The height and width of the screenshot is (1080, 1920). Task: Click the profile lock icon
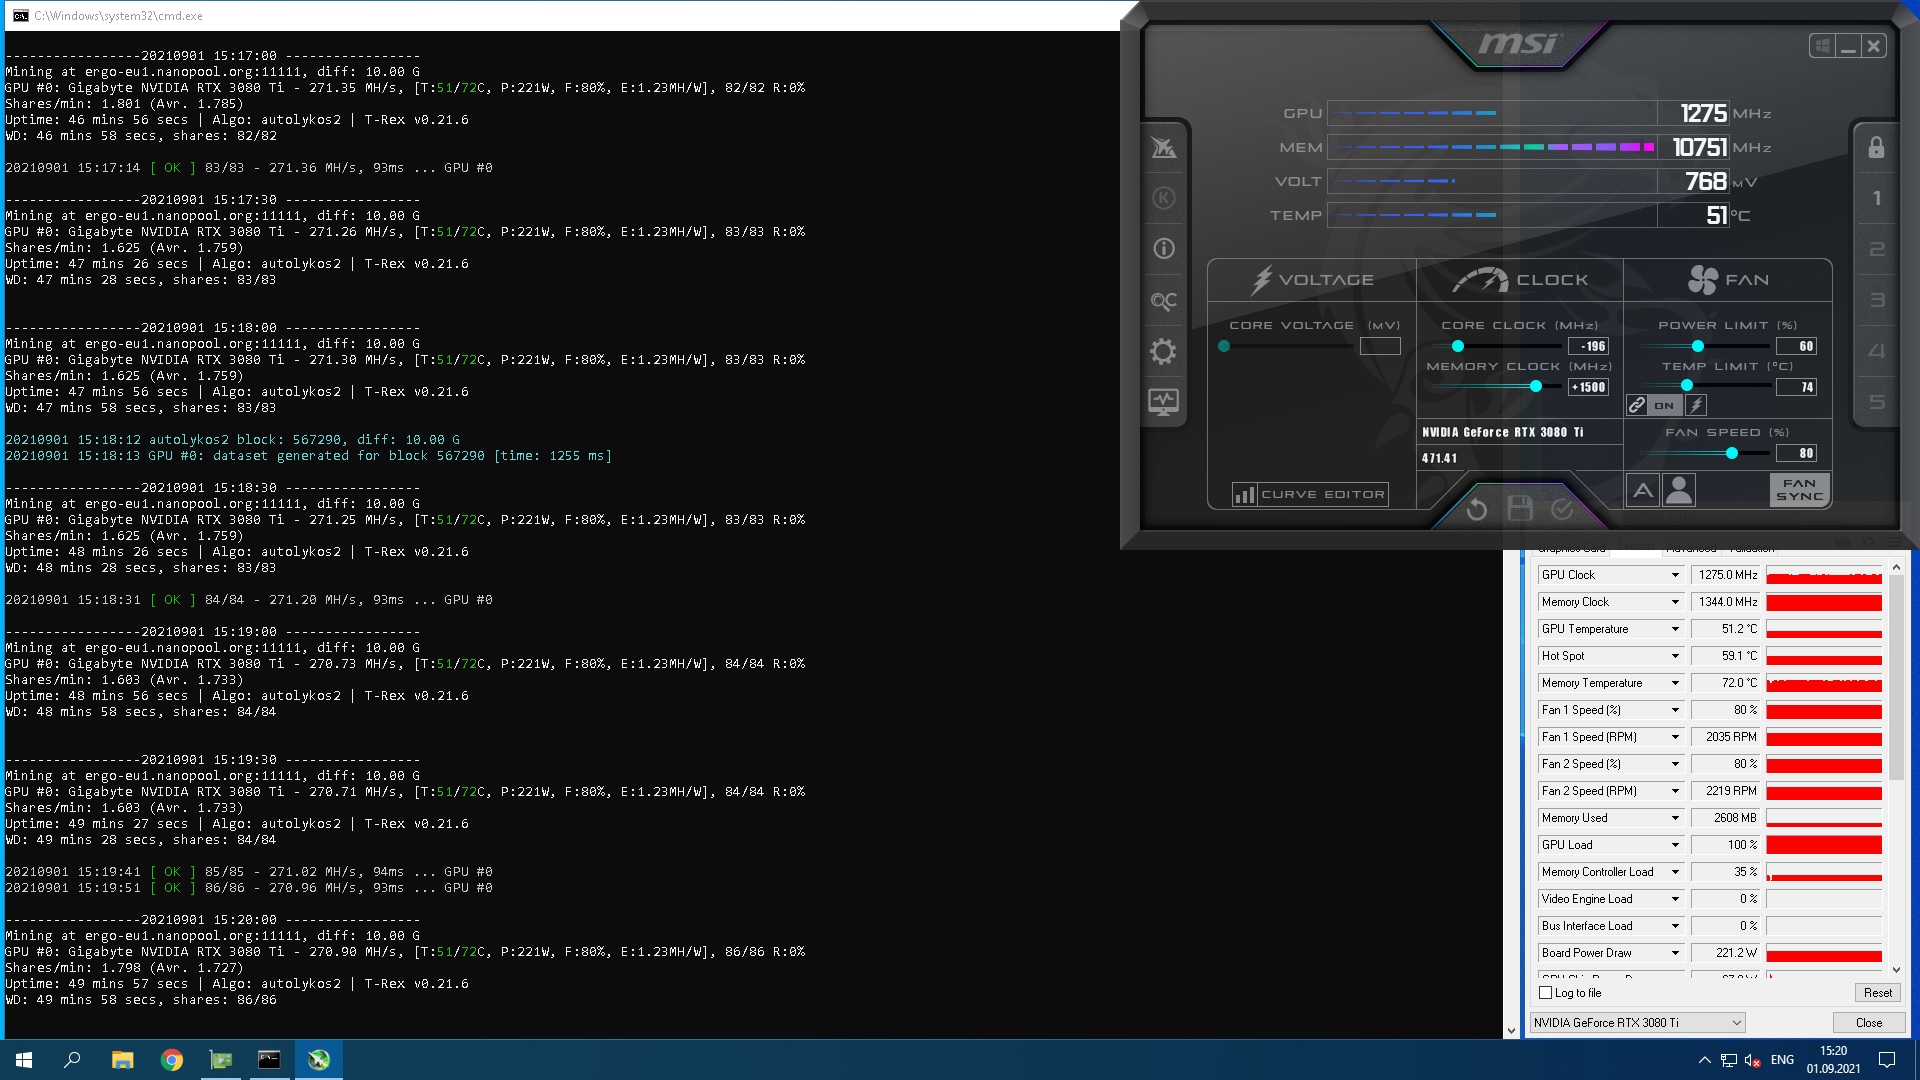tap(1876, 148)
